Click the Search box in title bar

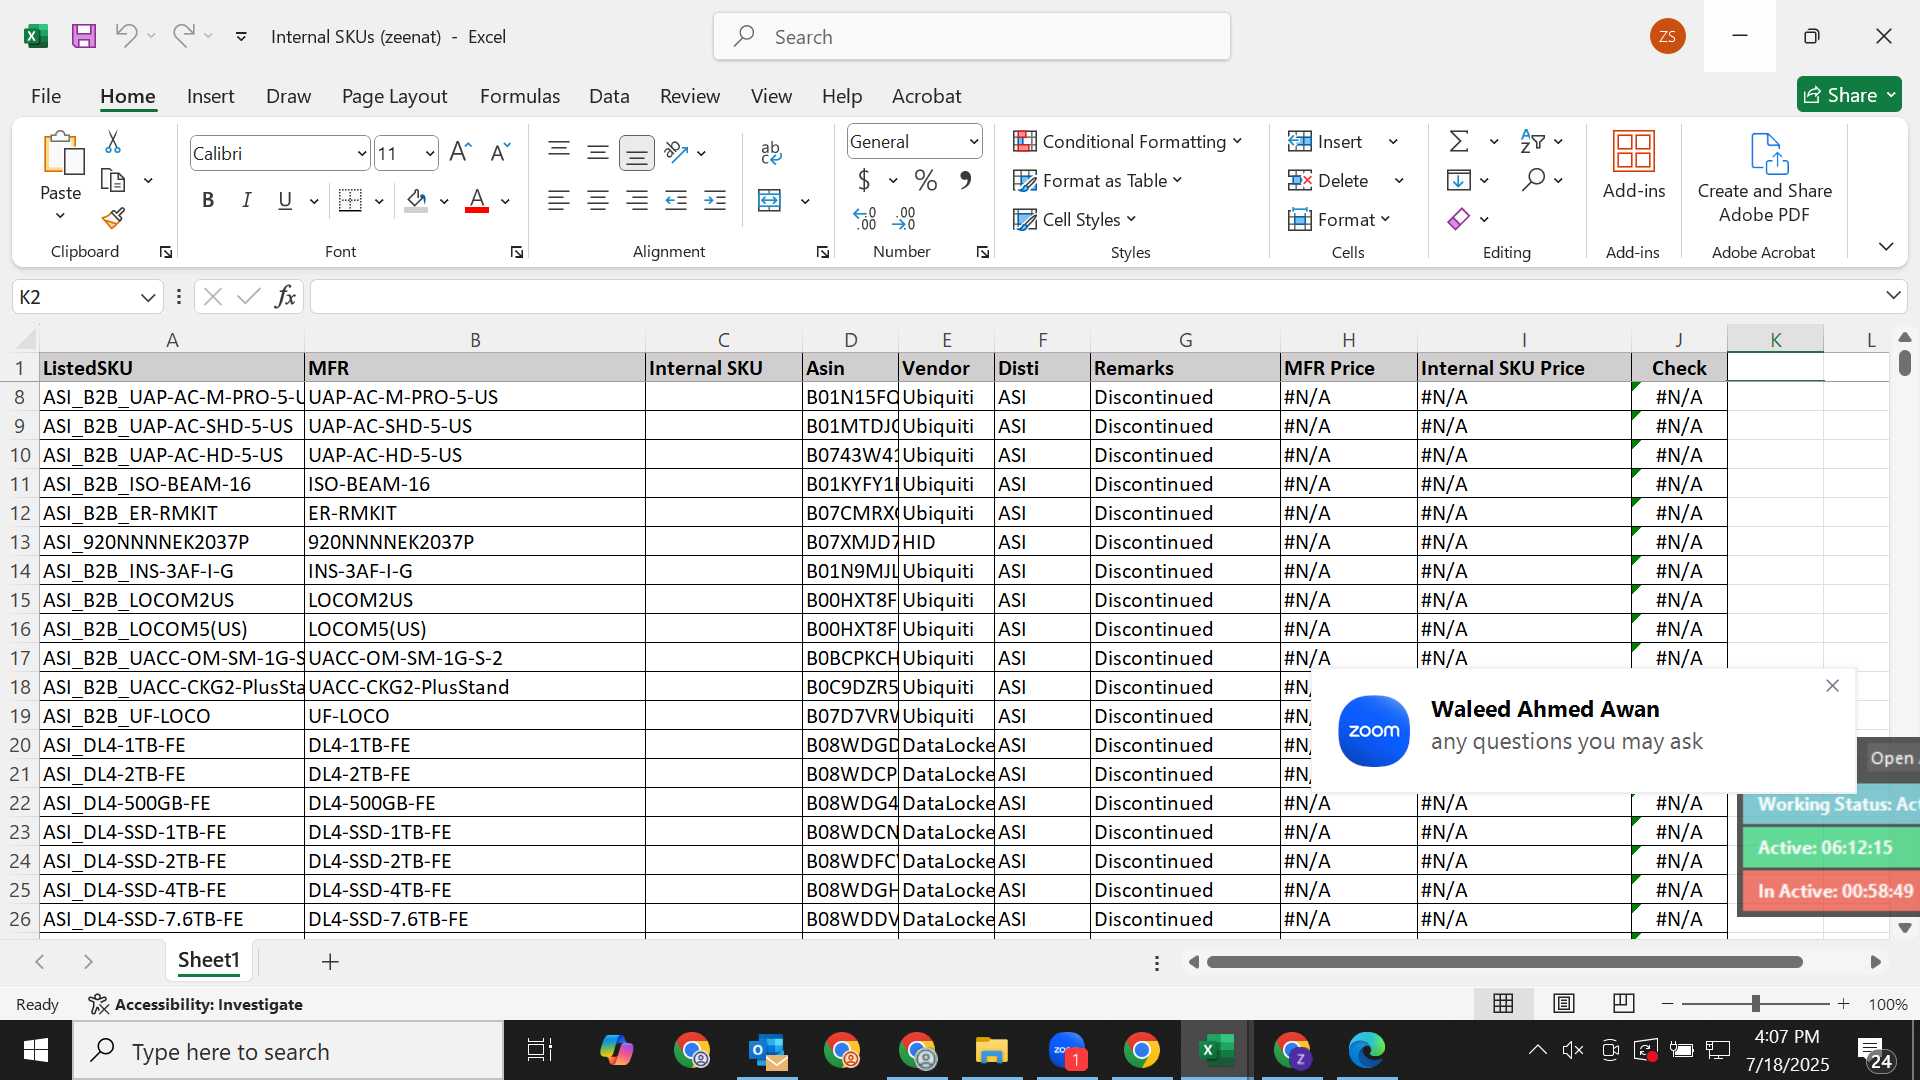pos(972,37)
